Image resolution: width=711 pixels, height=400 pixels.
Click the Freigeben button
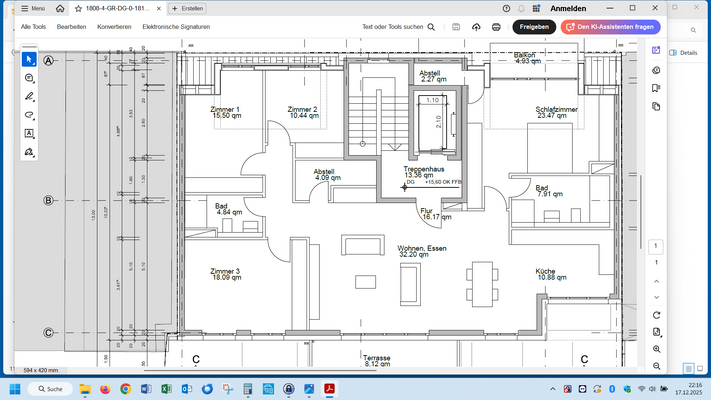(x=534, y=27)
